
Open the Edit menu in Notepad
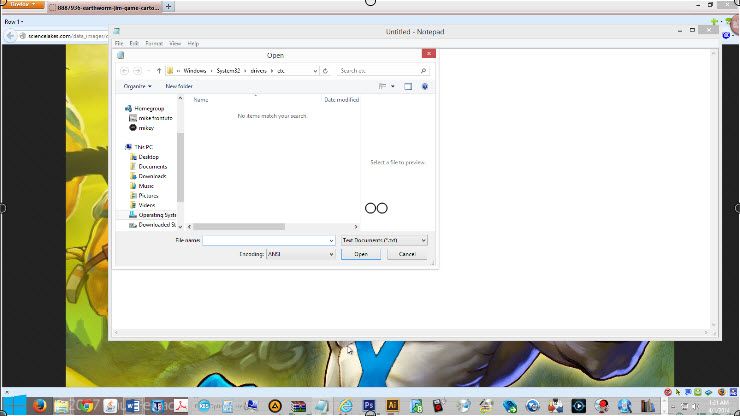point(134,43)
